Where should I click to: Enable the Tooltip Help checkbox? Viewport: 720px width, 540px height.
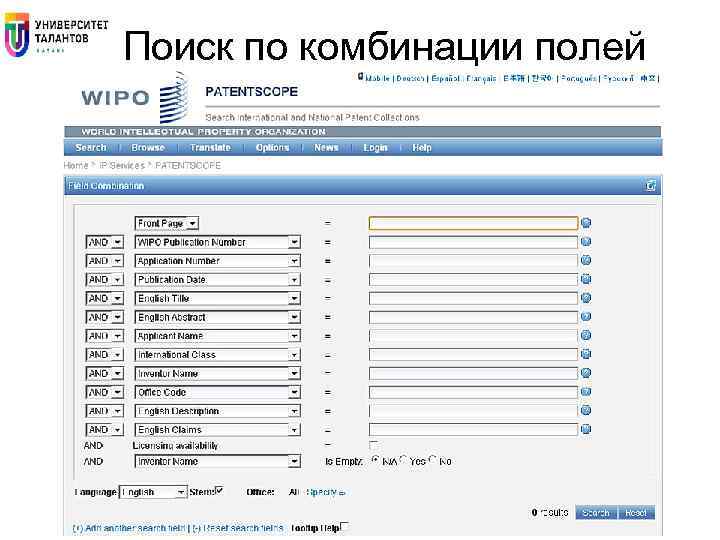(344, 526)
